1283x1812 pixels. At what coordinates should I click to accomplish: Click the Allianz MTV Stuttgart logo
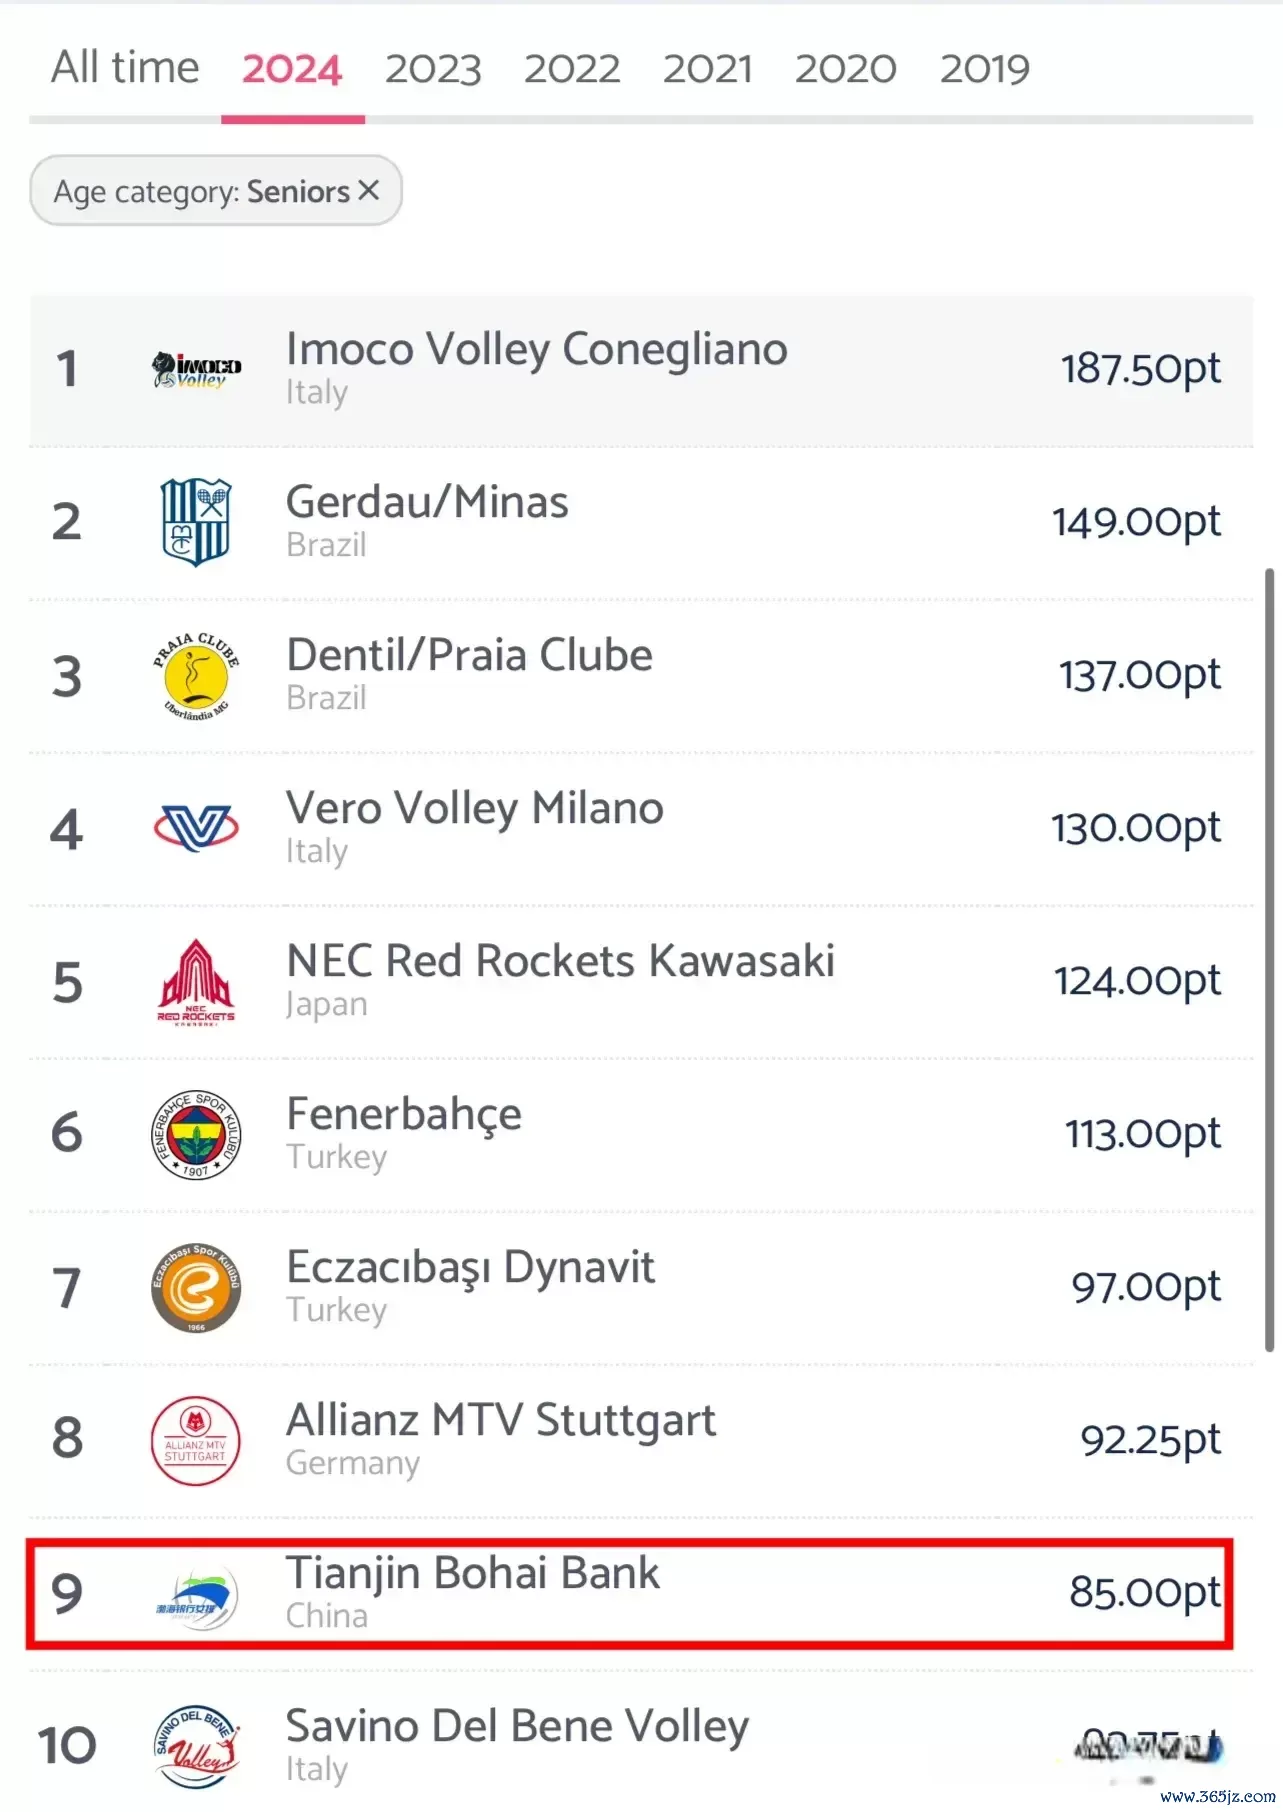196,1440
